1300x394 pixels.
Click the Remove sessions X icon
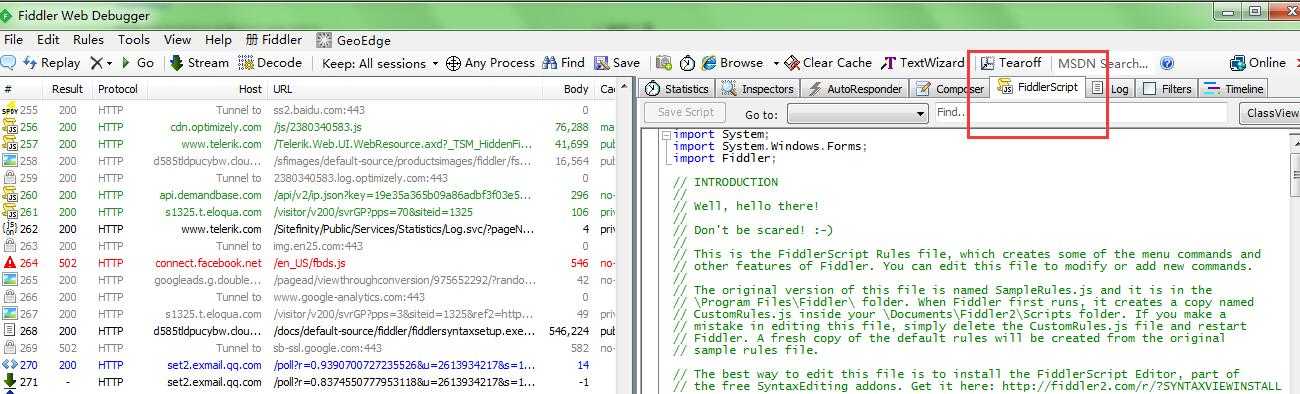coord(96,63)
